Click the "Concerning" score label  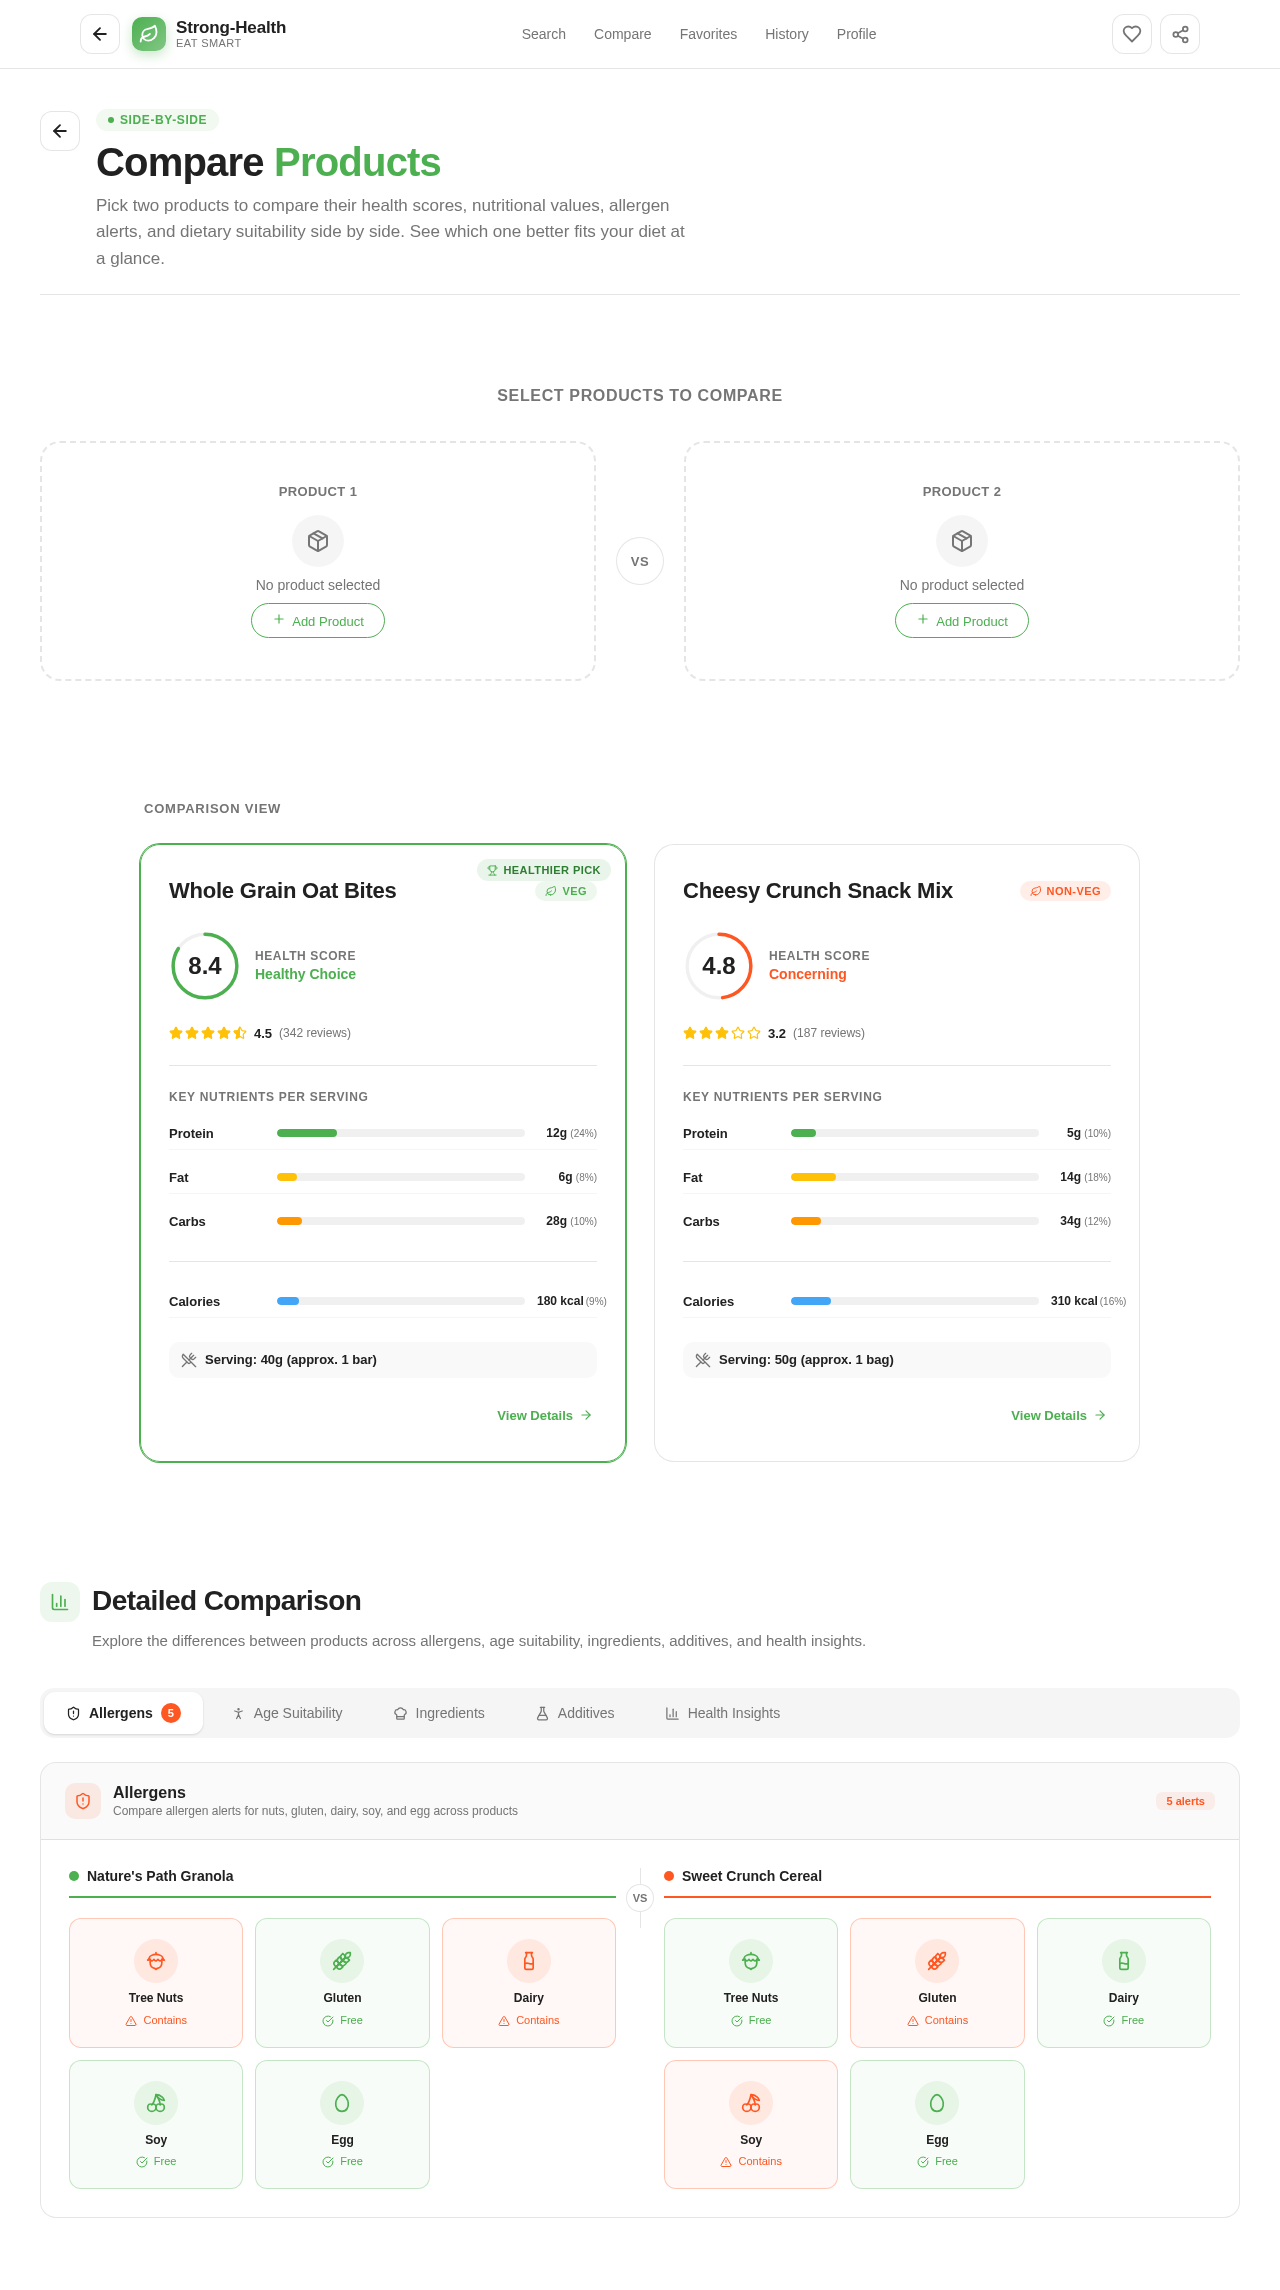point(808,974)
